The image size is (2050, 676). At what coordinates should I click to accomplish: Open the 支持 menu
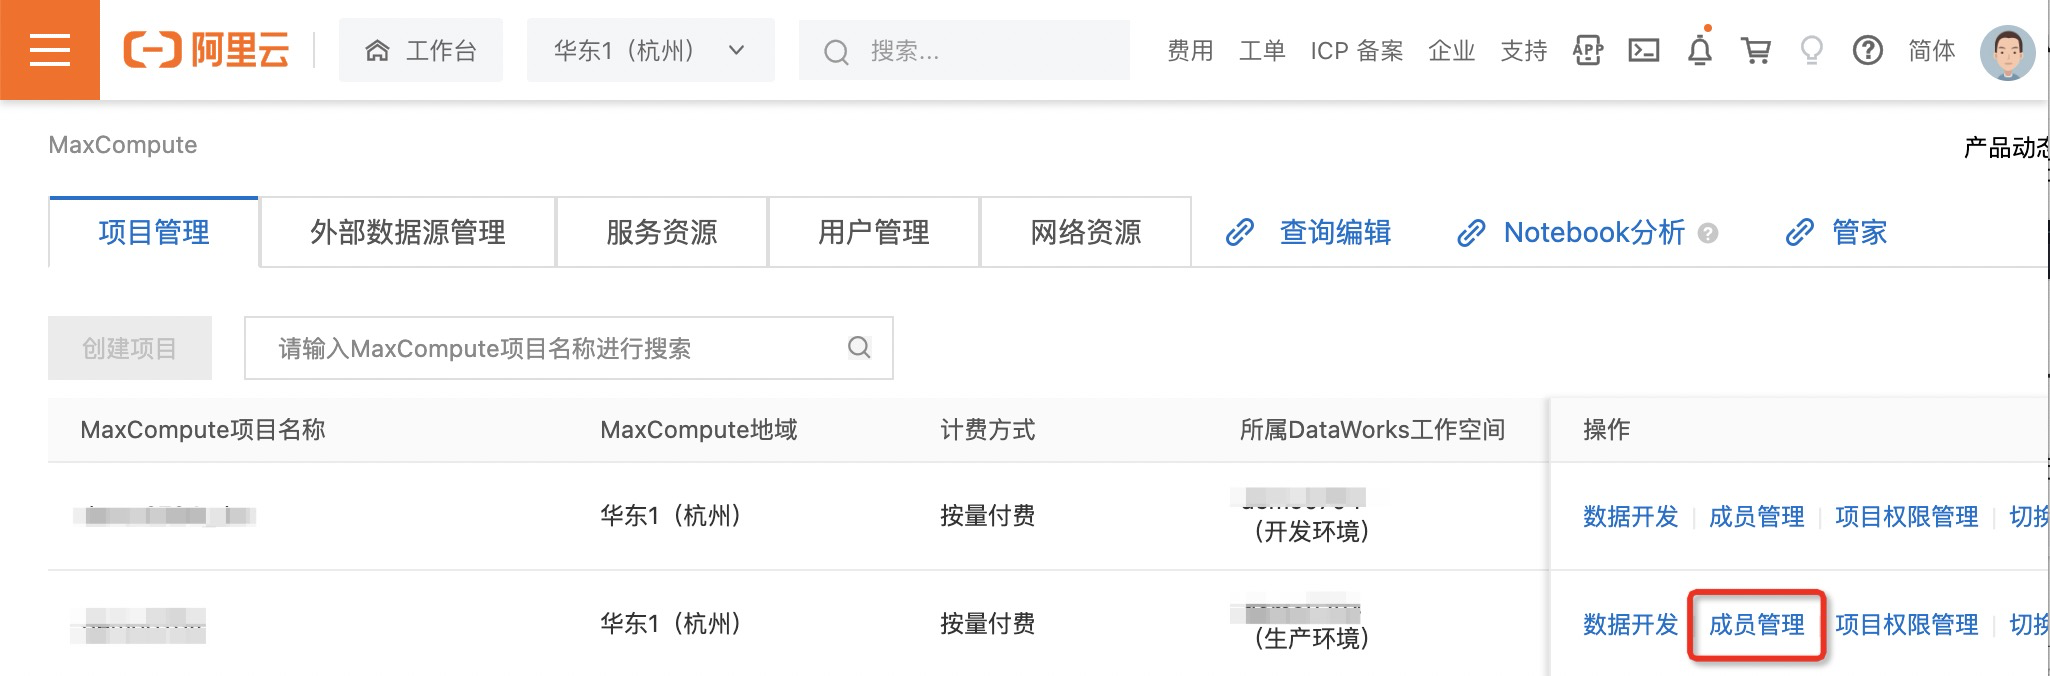pos(1524,51)
